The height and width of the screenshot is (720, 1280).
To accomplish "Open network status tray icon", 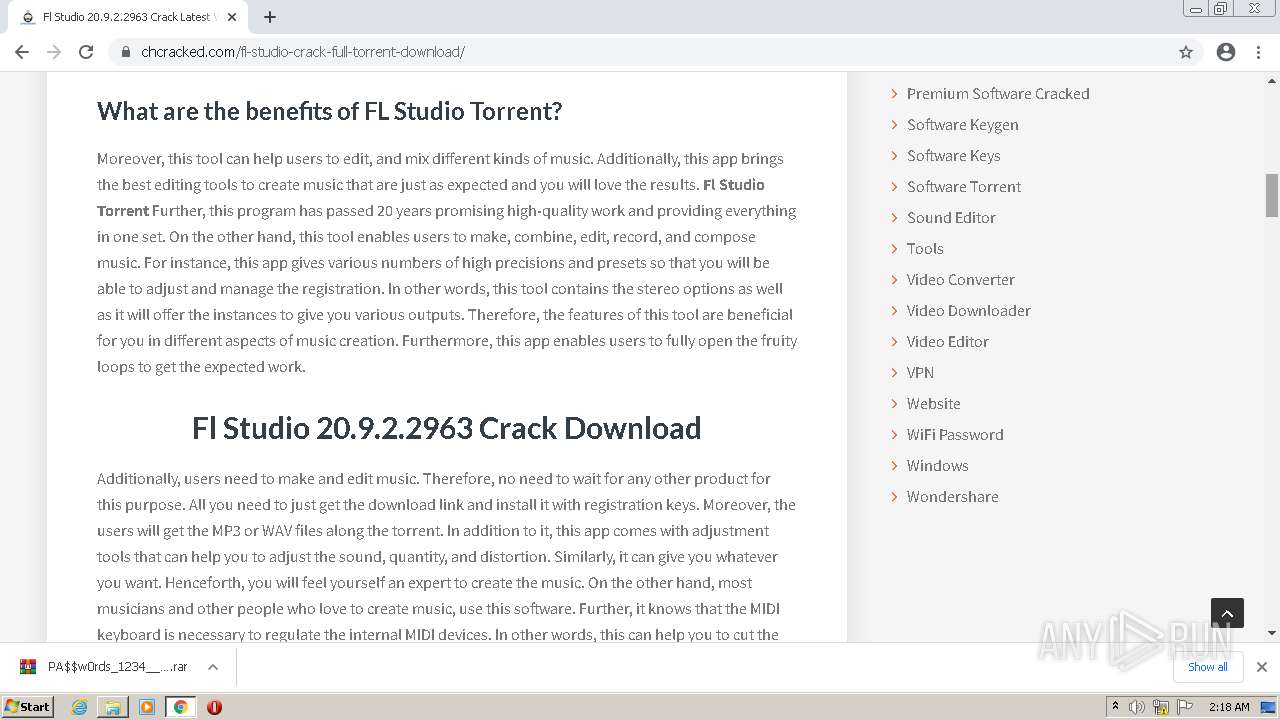I will coord(1161,707).
